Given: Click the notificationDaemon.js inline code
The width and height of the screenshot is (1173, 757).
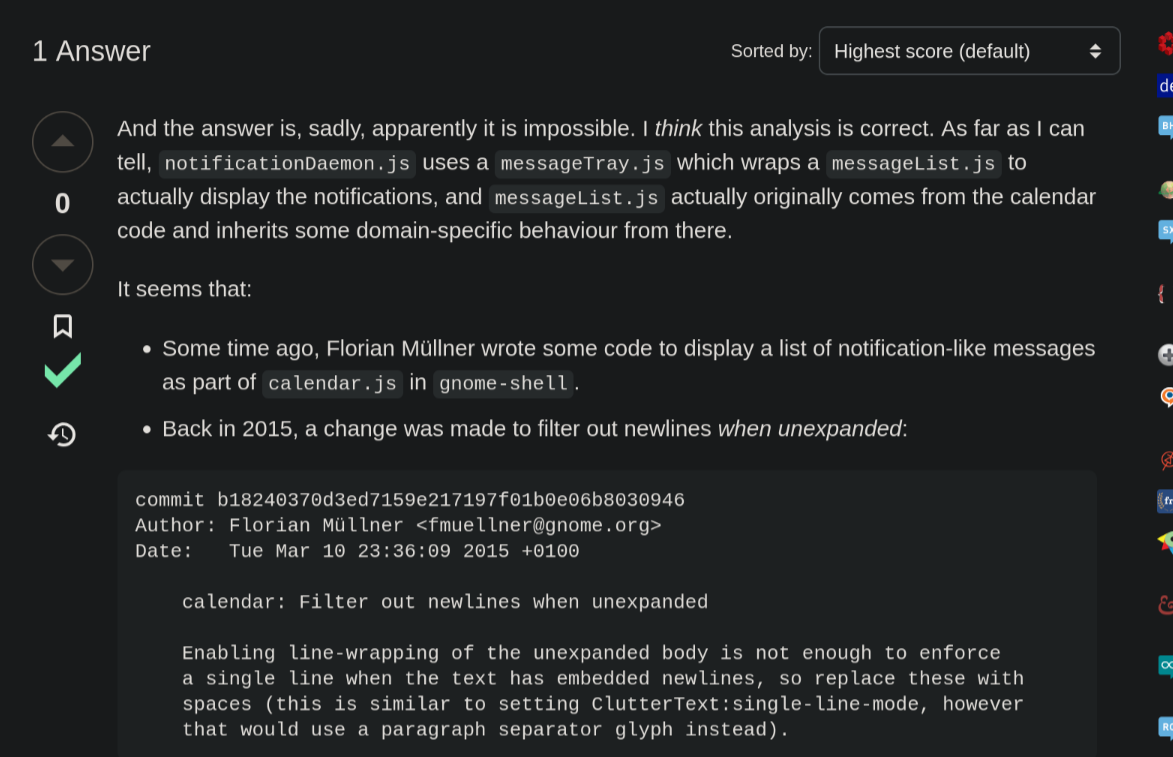Looking at the screenshot, I should coord(285,164).
